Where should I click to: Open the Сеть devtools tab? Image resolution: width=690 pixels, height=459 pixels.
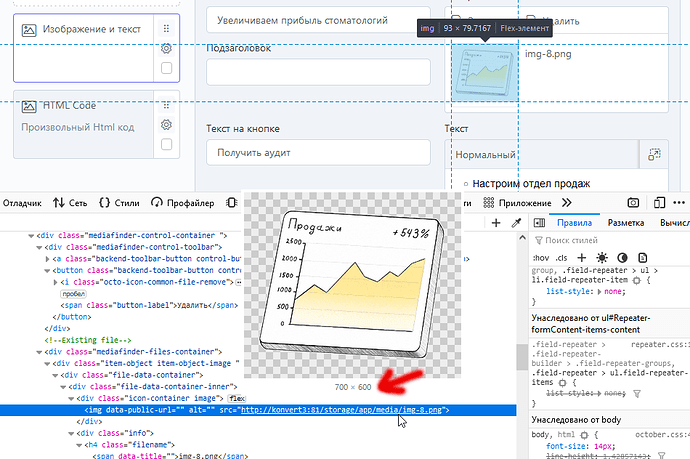tap(70, 203)
